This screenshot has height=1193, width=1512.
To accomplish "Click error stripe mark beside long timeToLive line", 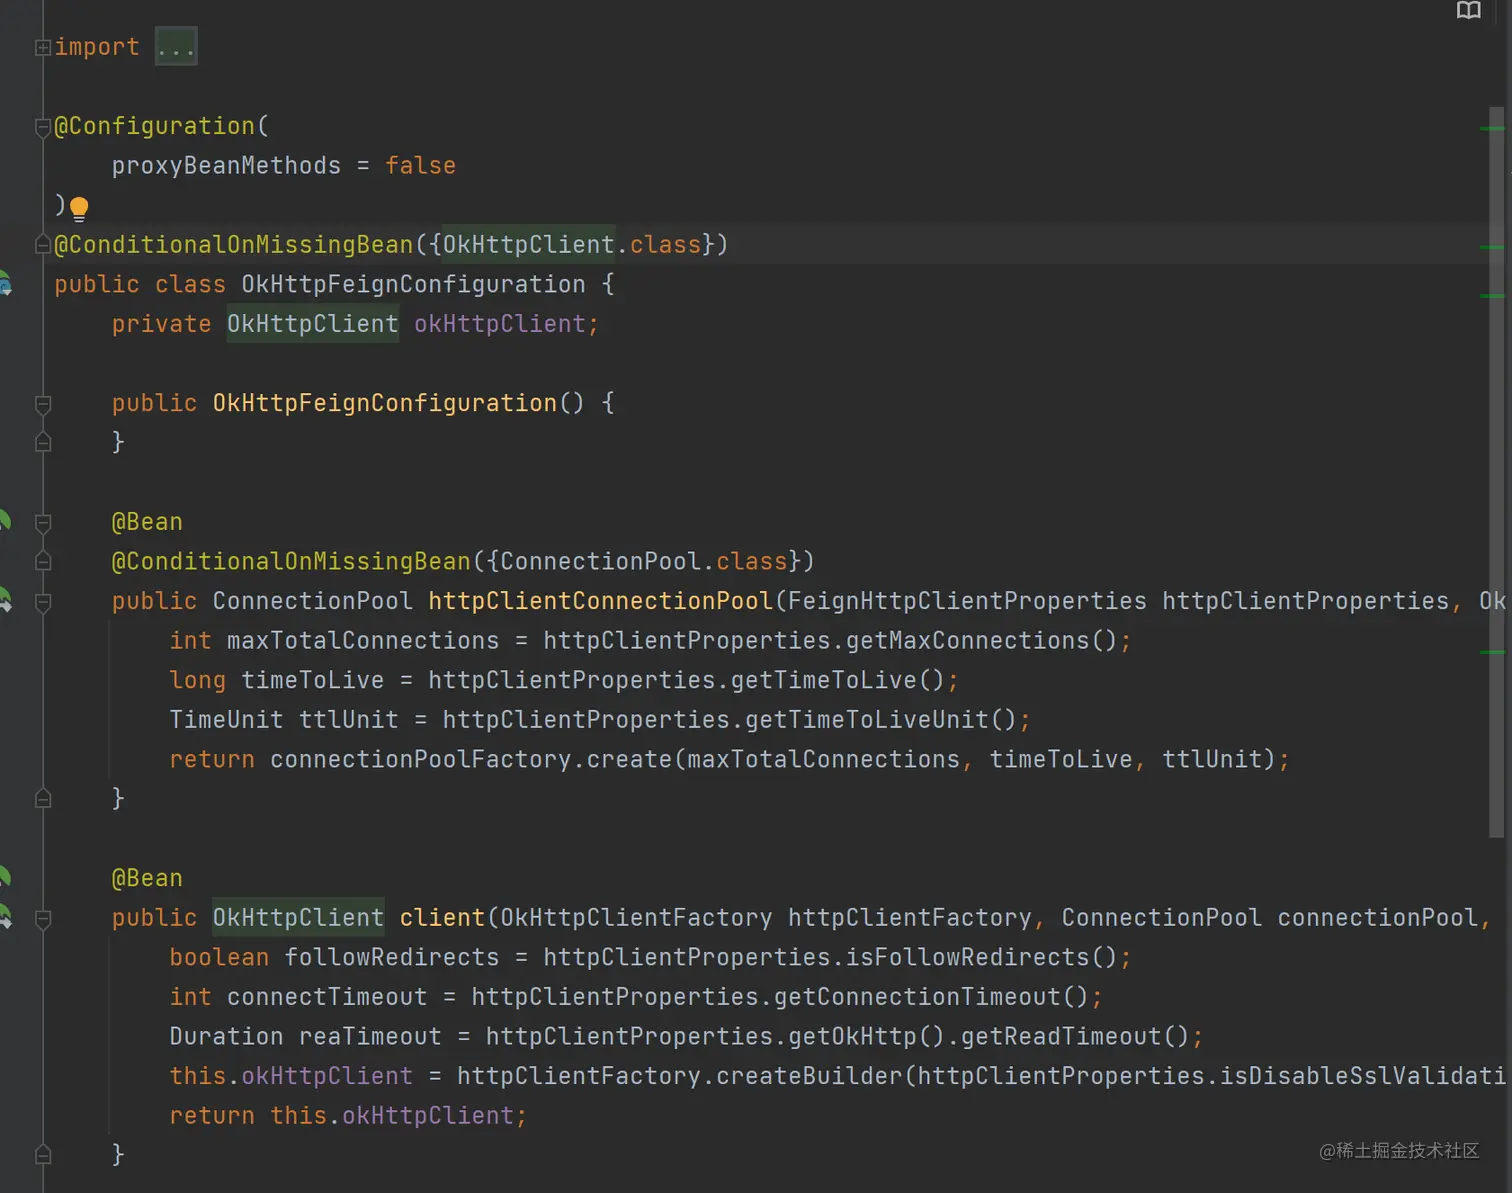I will (1492, 652).
